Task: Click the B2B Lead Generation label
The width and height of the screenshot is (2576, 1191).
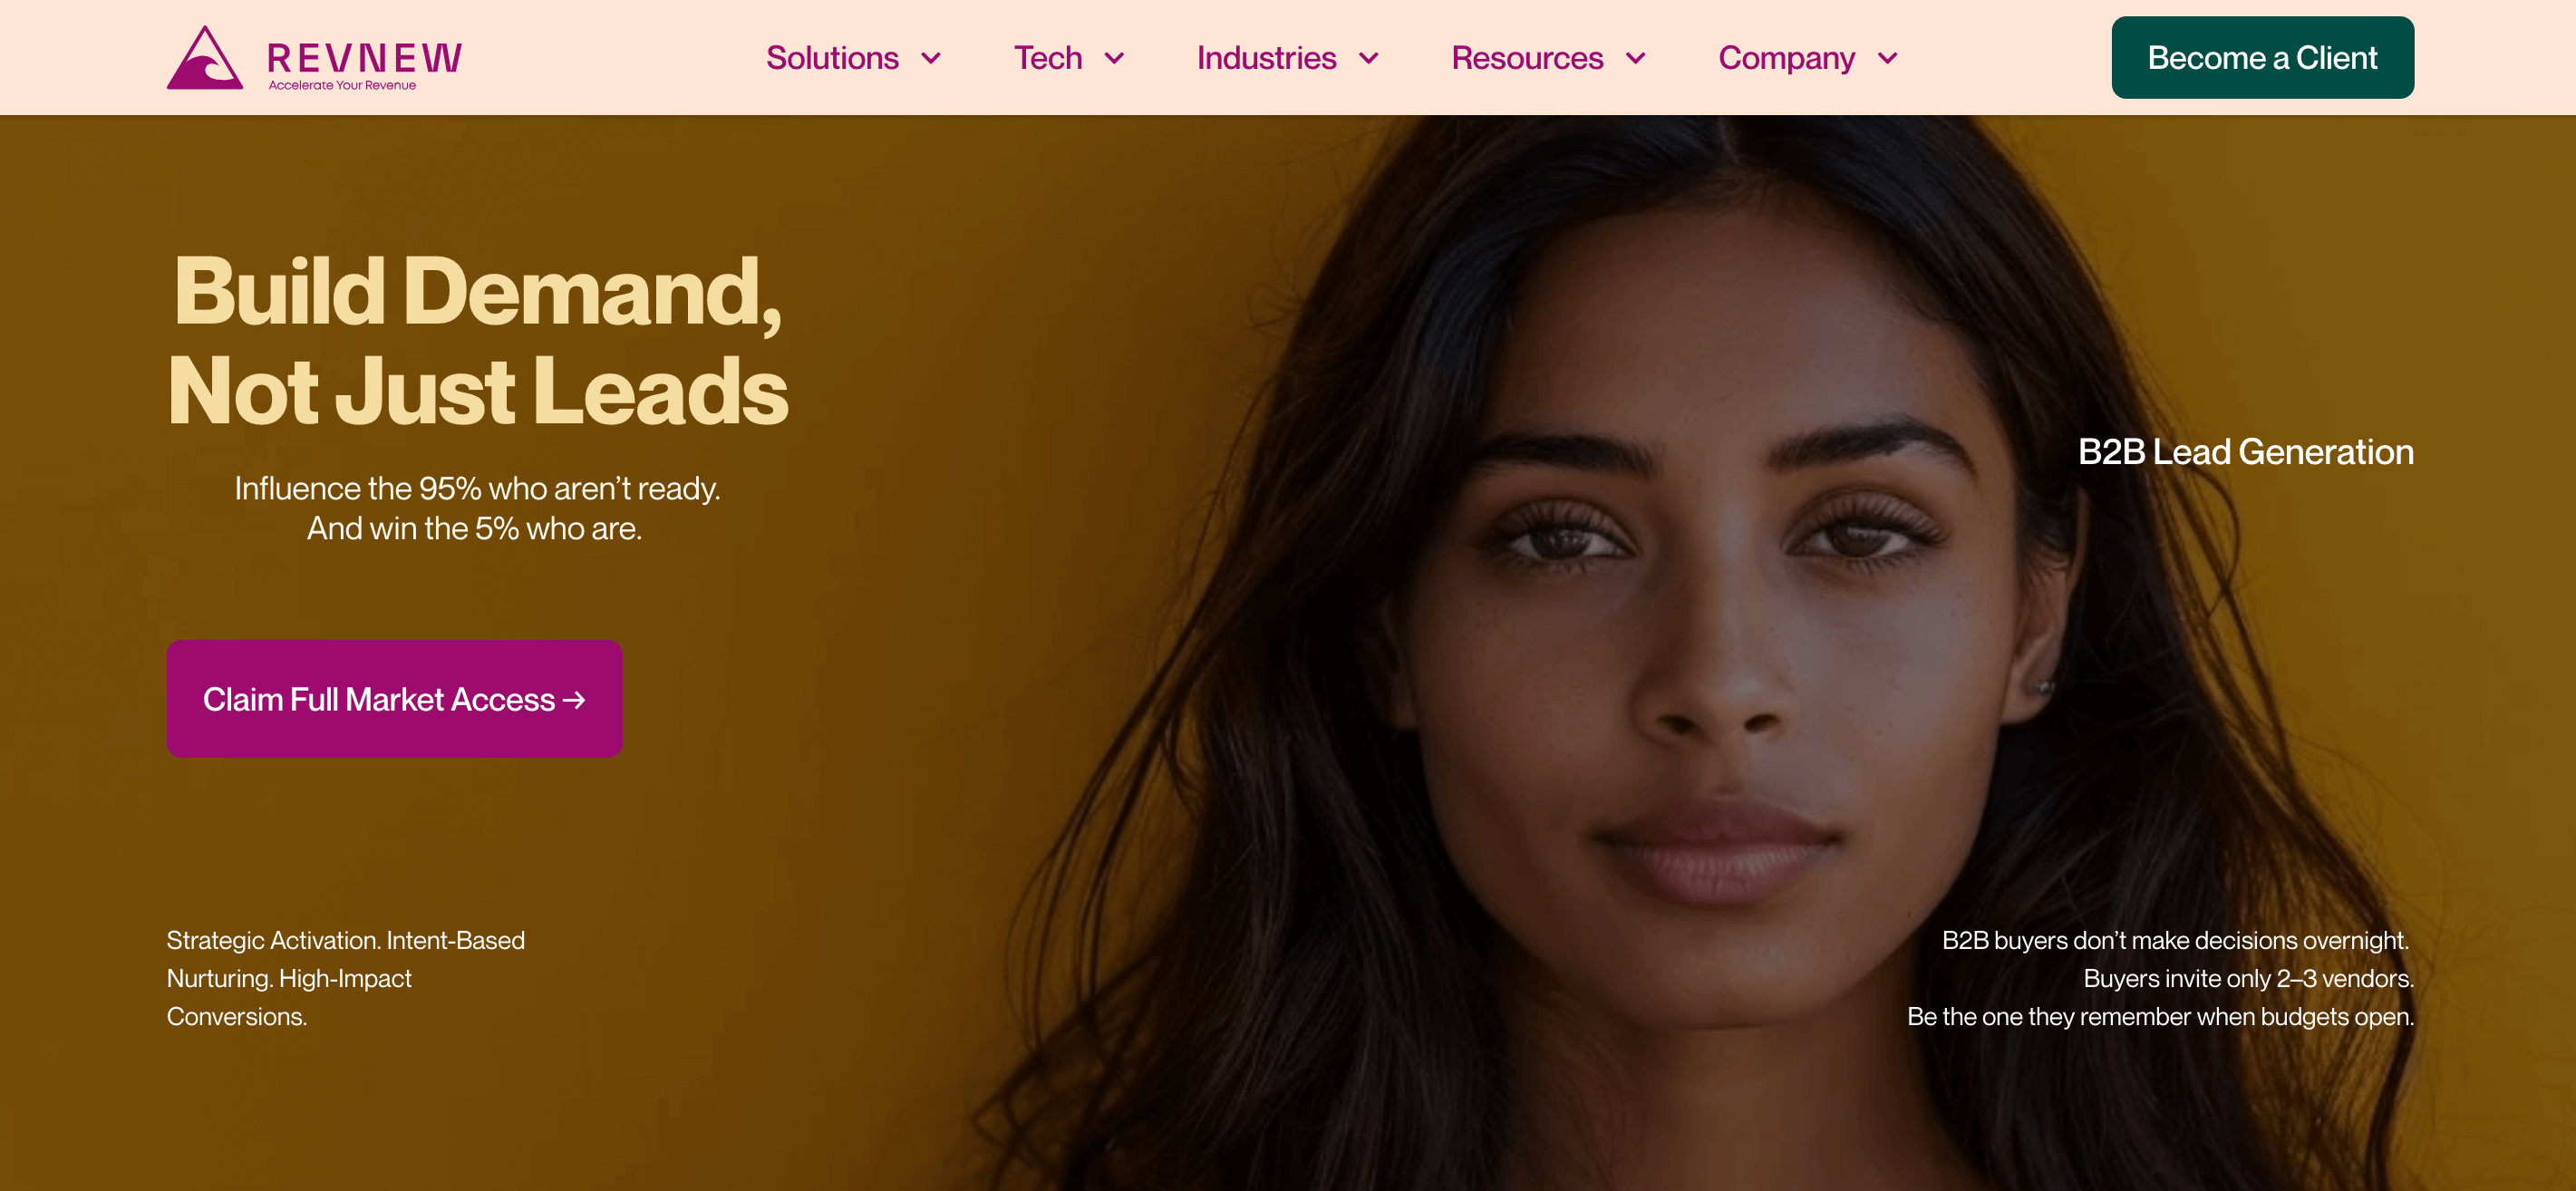Action: point(2245,452)
